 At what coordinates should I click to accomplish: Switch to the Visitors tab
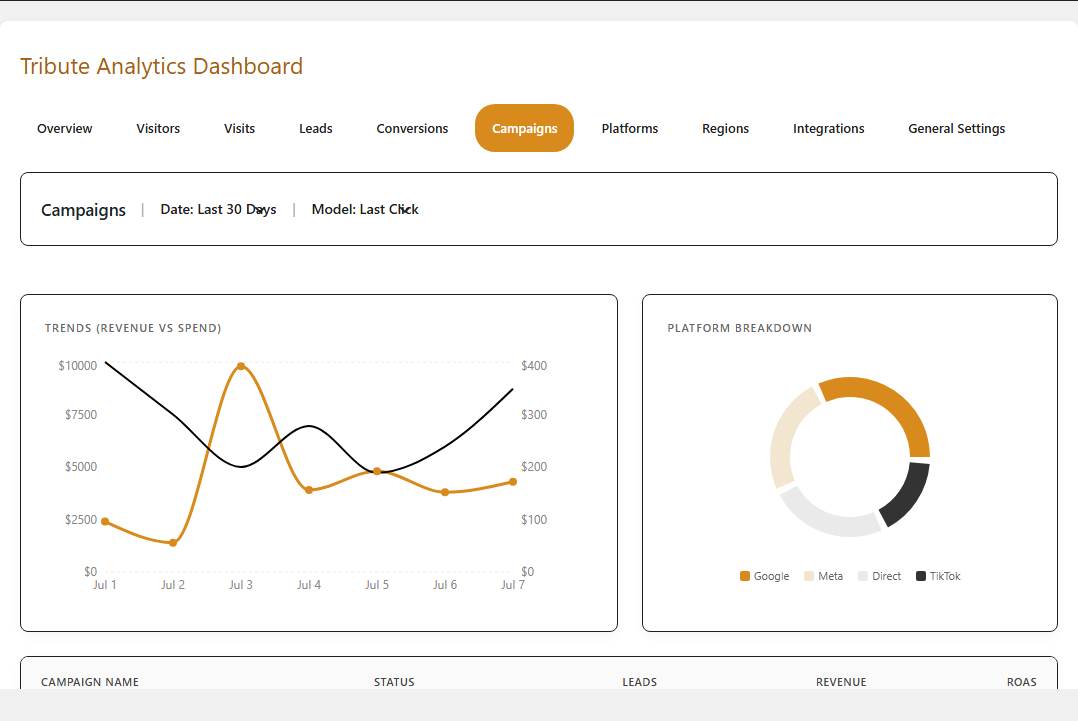click(x=158, y=129)
